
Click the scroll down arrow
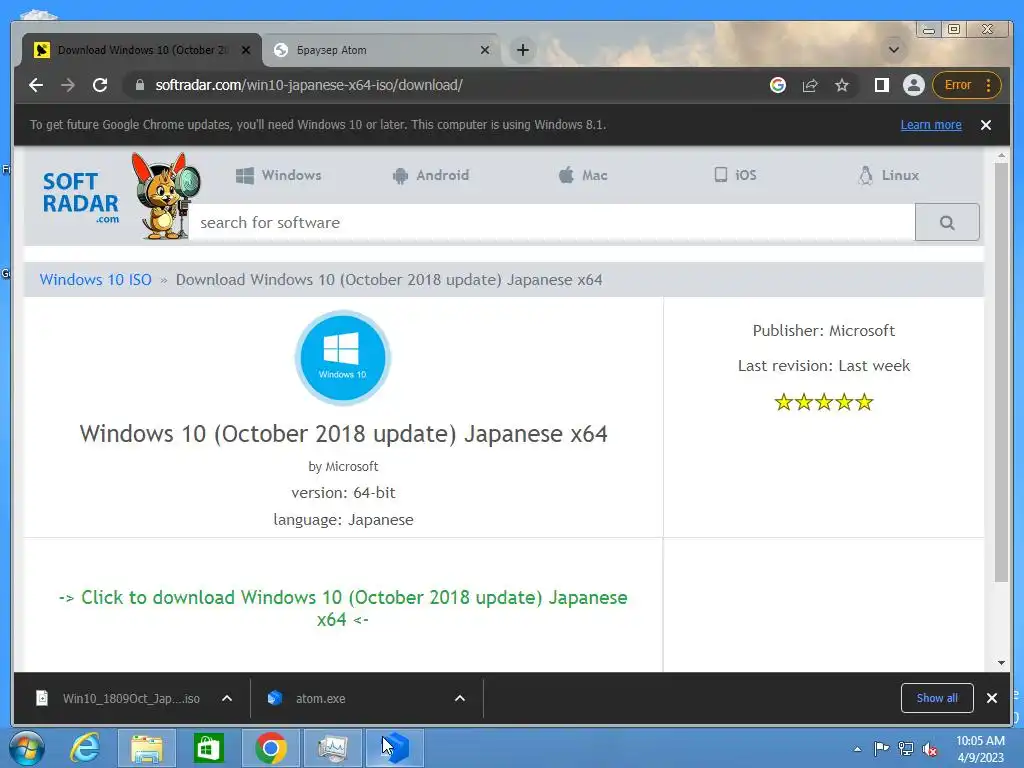(1001, 663)
